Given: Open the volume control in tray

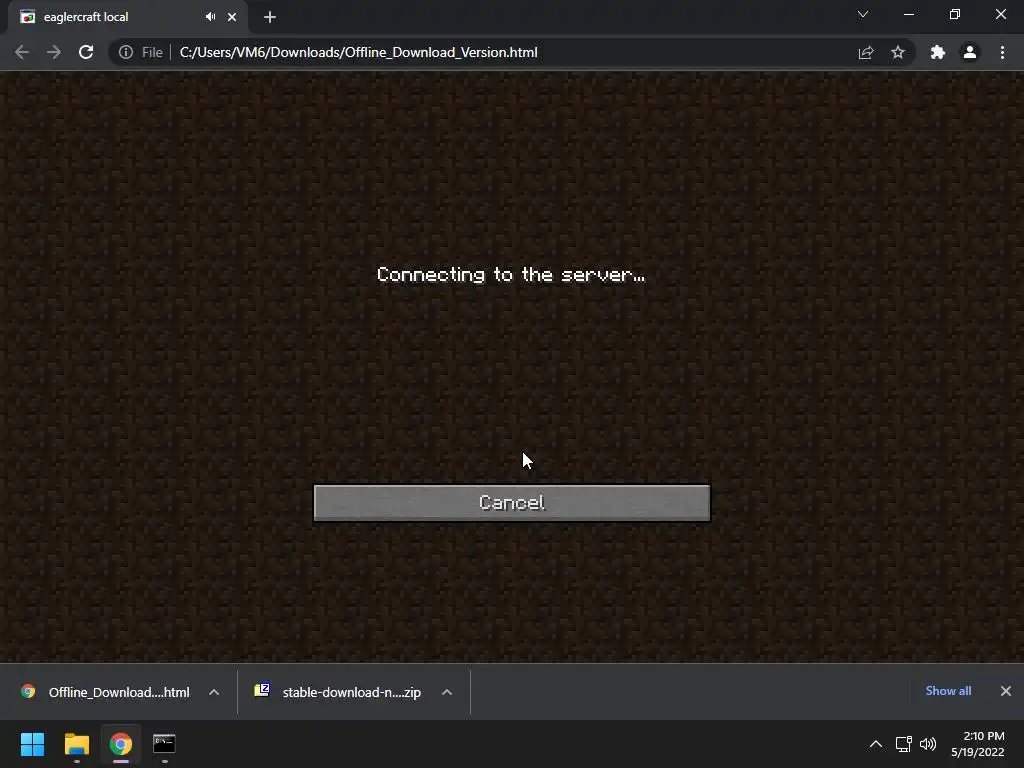Looking at the screenshot, I should (x=927, y=744).
